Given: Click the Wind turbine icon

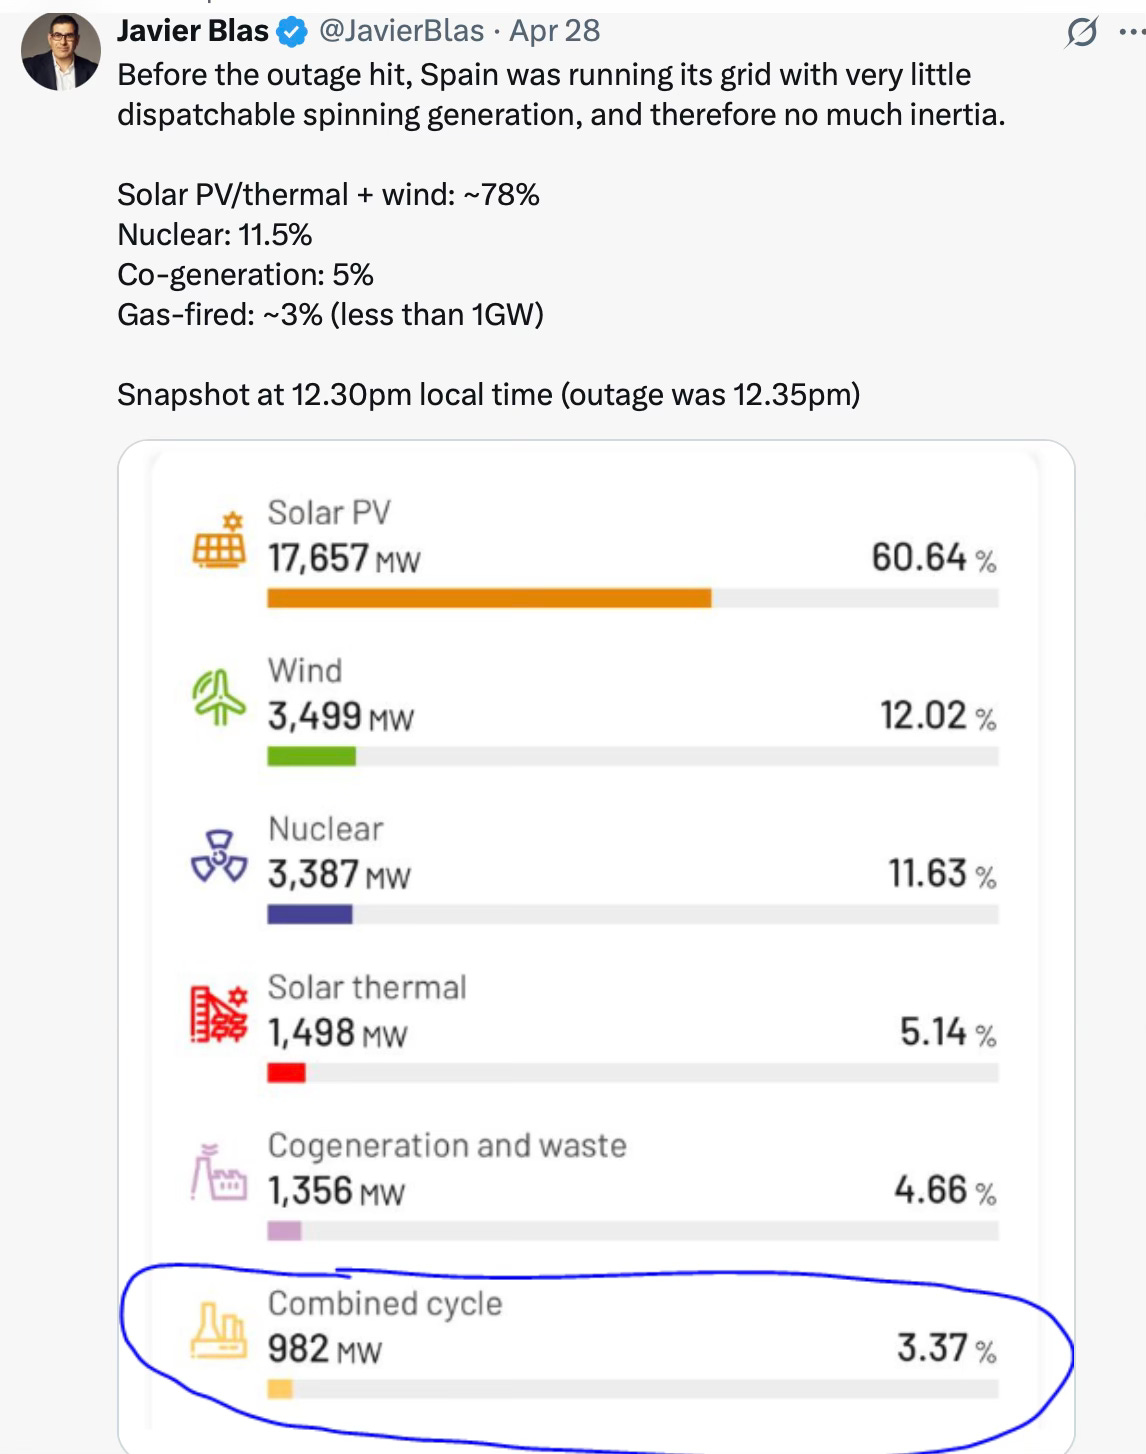Looking at the screenshot, I should coord(219,697).
